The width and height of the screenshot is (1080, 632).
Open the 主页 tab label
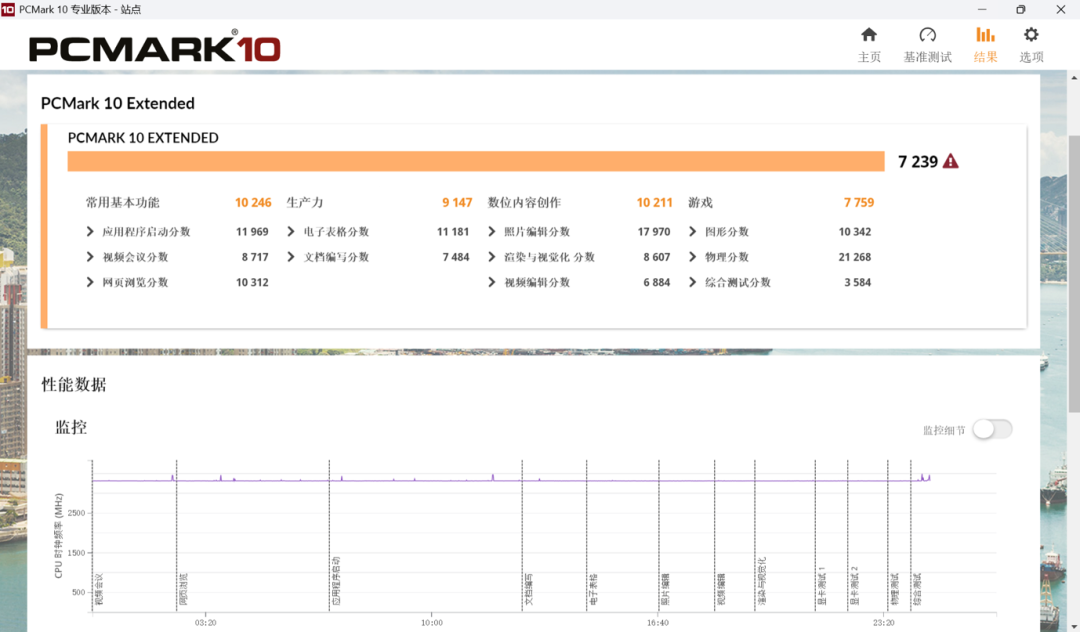click(x=869, y=57)
